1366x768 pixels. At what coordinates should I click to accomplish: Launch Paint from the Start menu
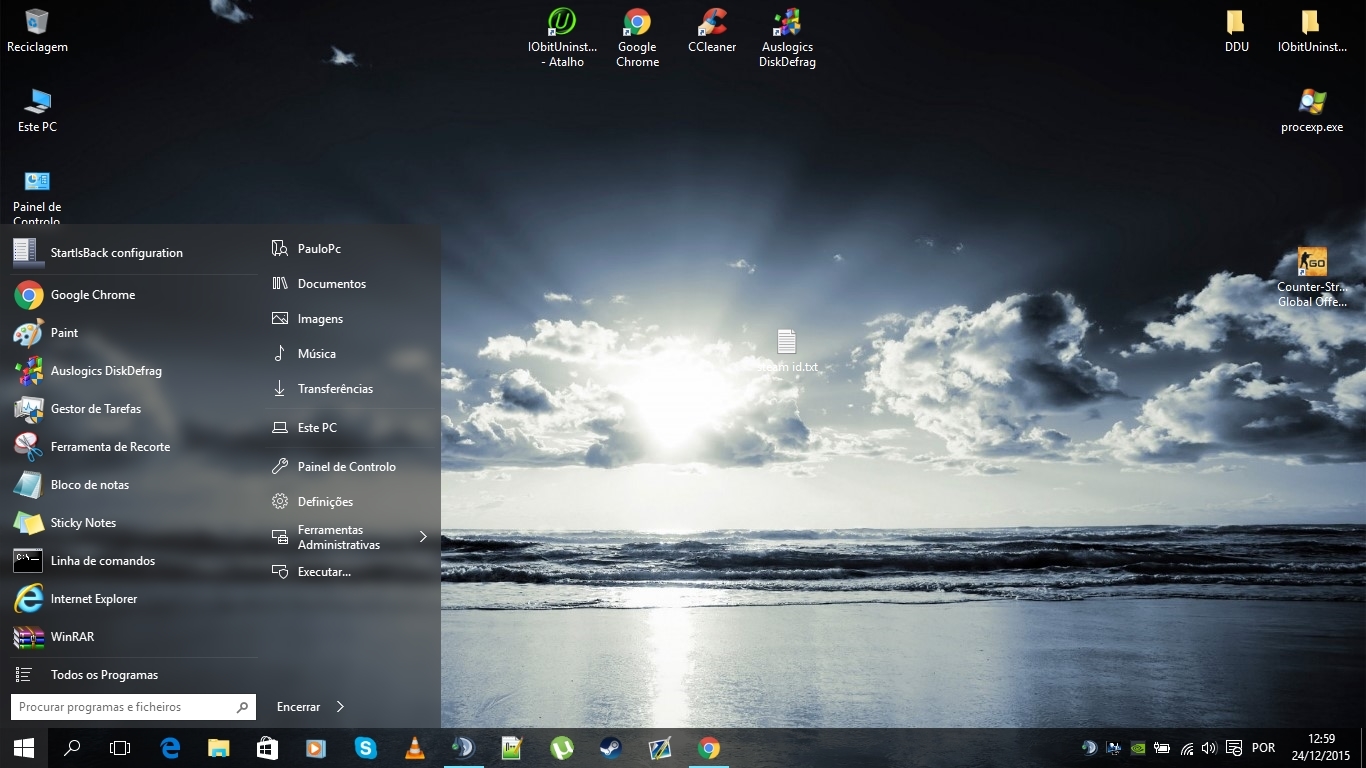[64, 333]
